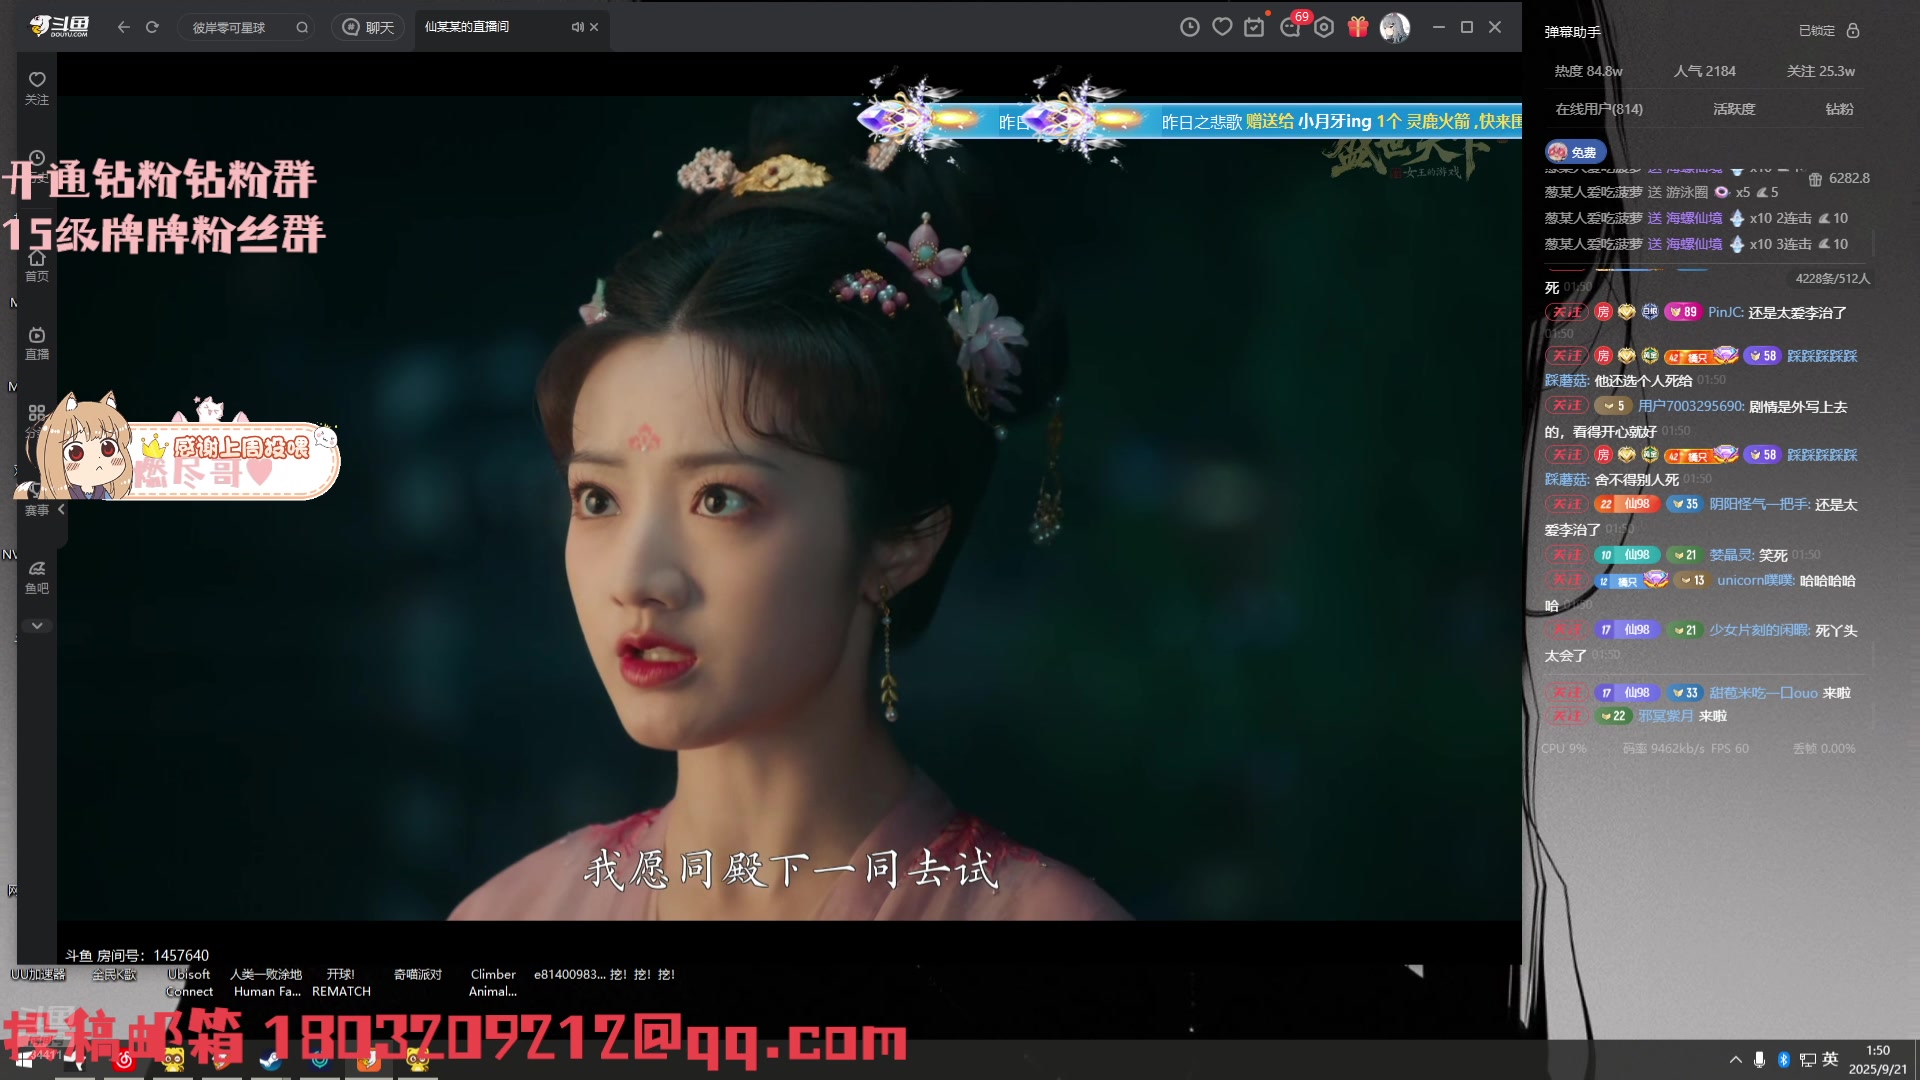Click username 茭晶灵 in chat
1920x1080 pixels.
[1730, 555]
